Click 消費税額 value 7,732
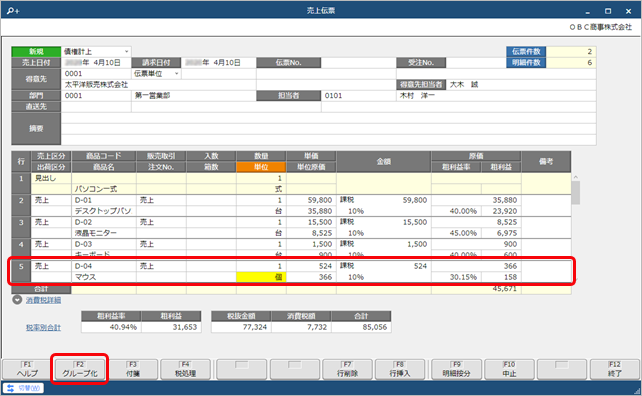The image size is (642, 396). tap(301, 327)
